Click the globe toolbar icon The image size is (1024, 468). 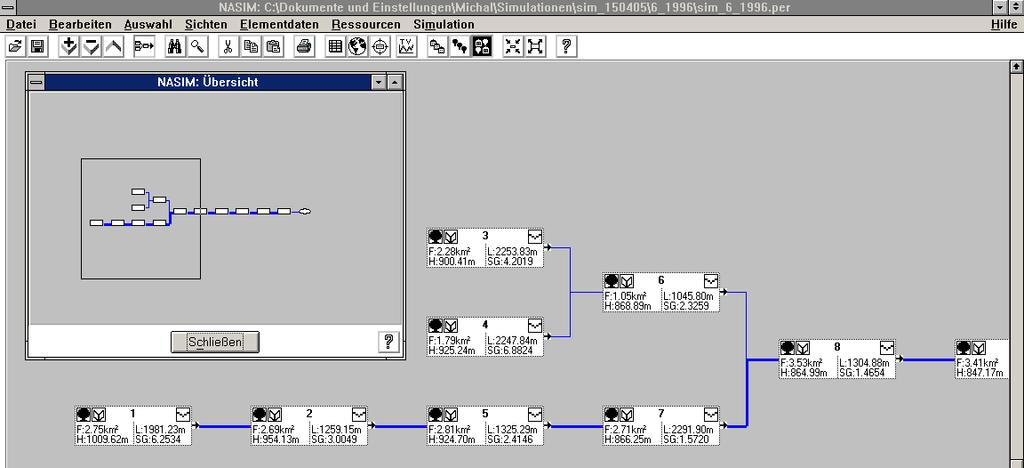[x=357, y=46]
